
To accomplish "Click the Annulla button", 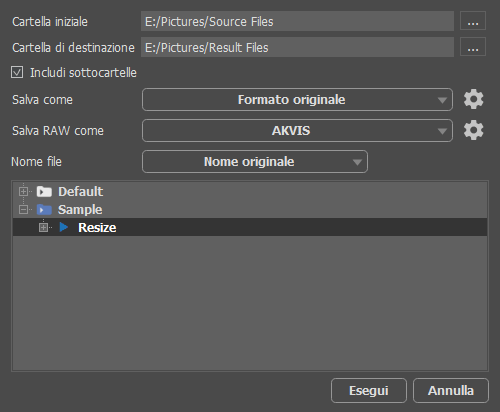I will pyautogui.click(x=451, y=390).
